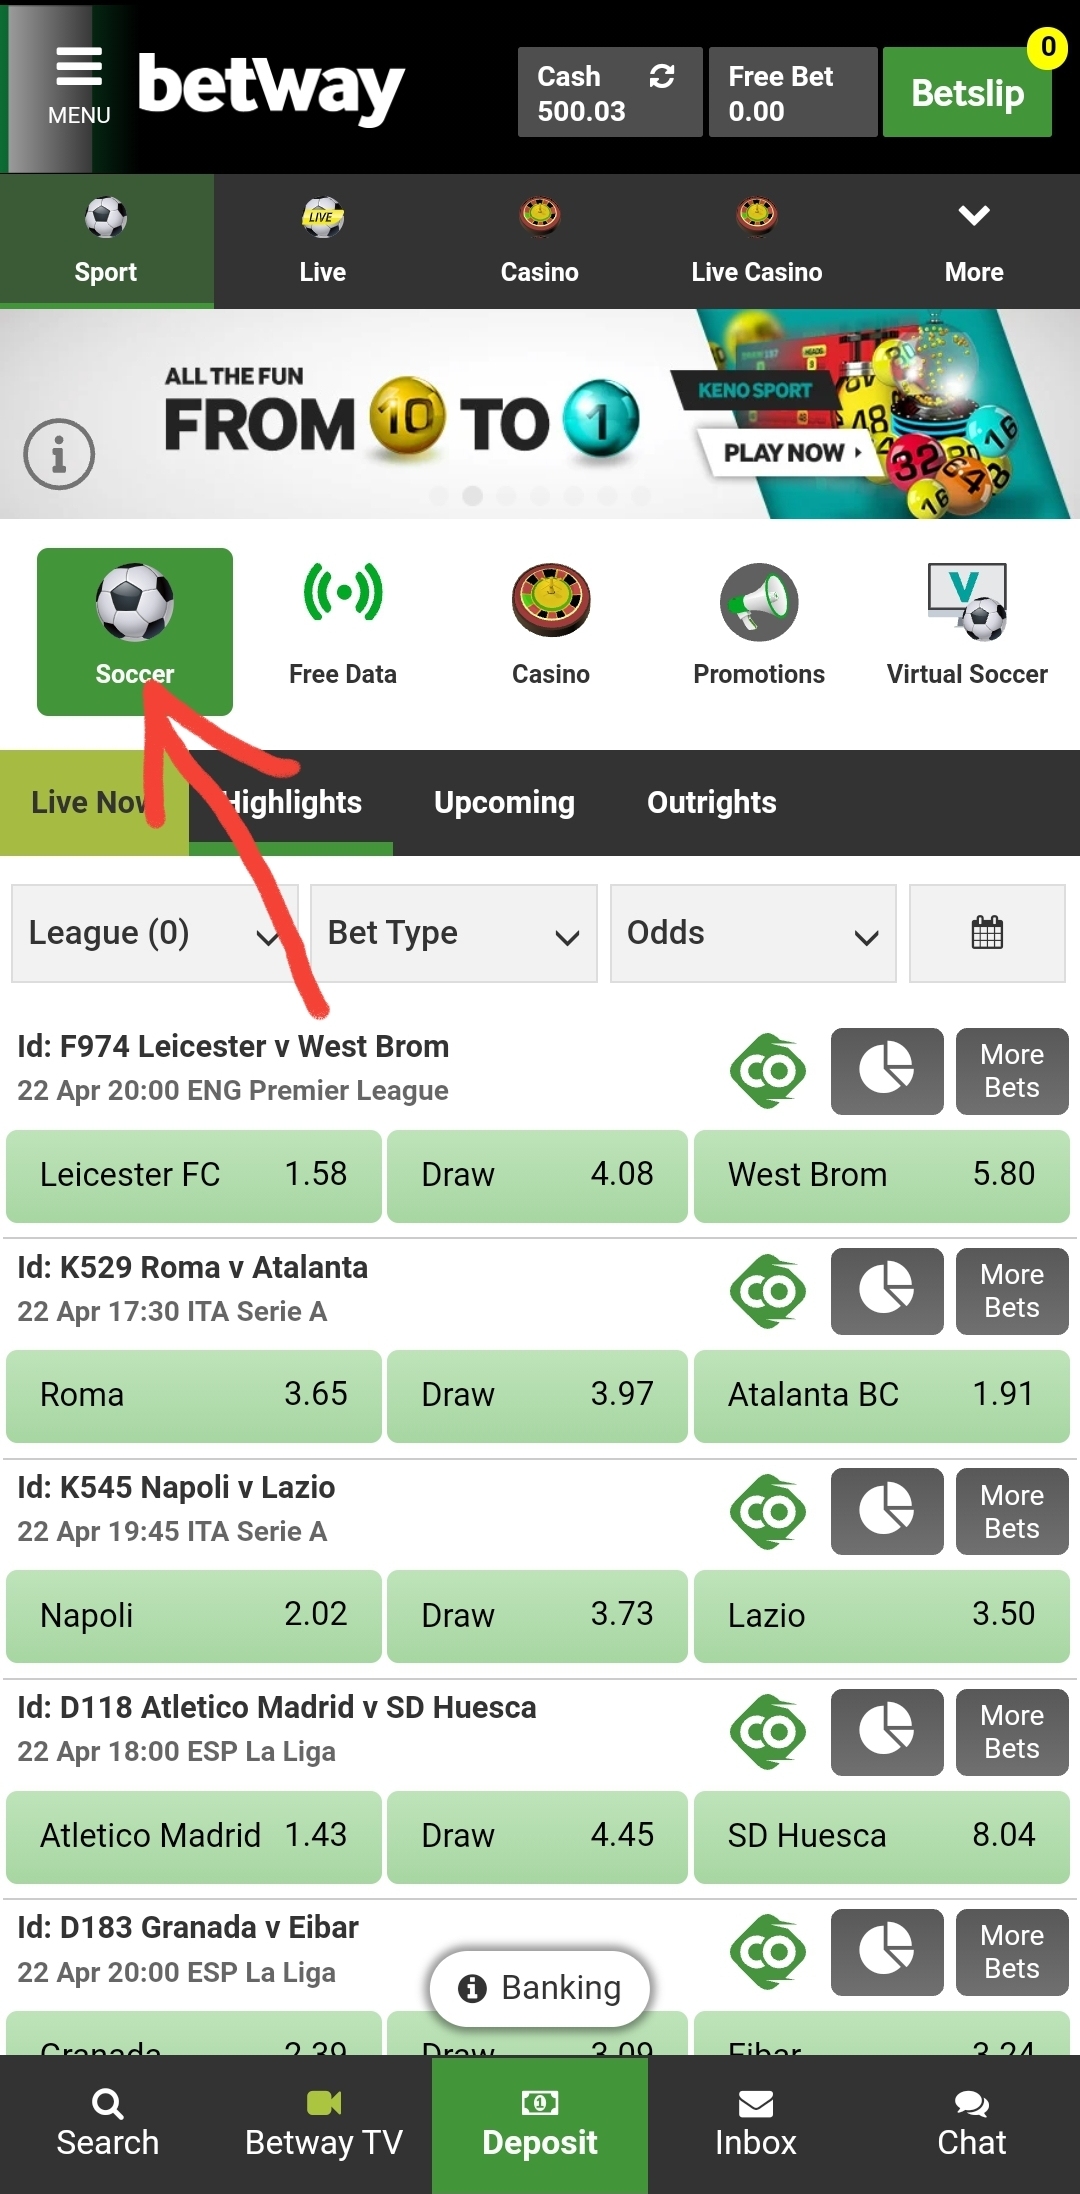Viewport: 1080px width, 2194px height.
Task: Select Draw 3.73 for Napoli v Lazio
Action: pyautogui.click(x=537, y=1615)
